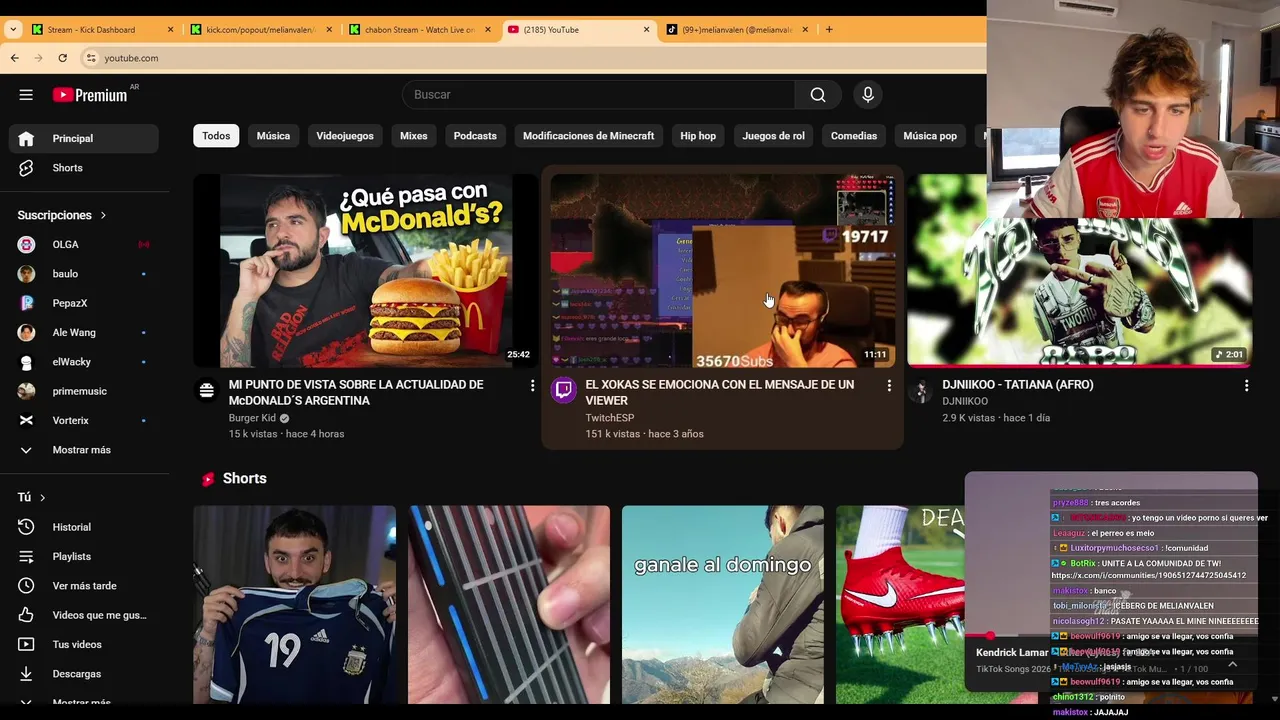Select the Comedias filter chip

pyautogui.click(x=854, y=136)
